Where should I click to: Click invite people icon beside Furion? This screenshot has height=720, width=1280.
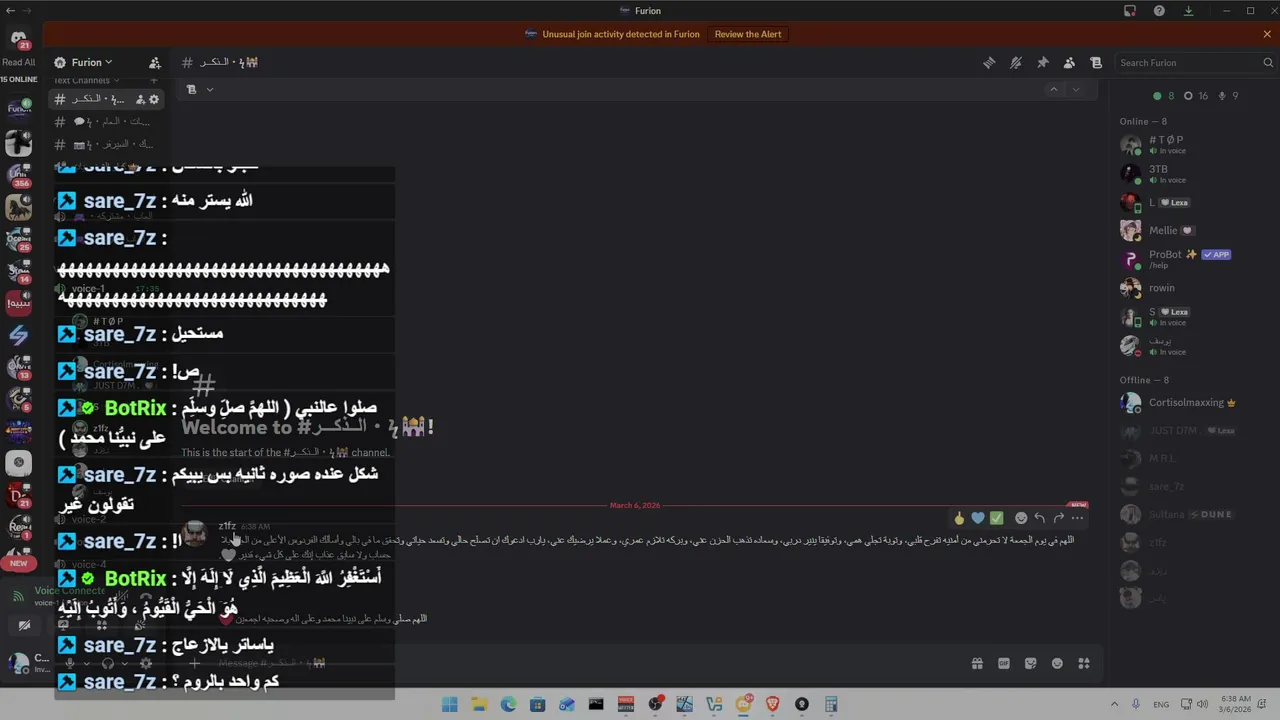pos(154,62)
